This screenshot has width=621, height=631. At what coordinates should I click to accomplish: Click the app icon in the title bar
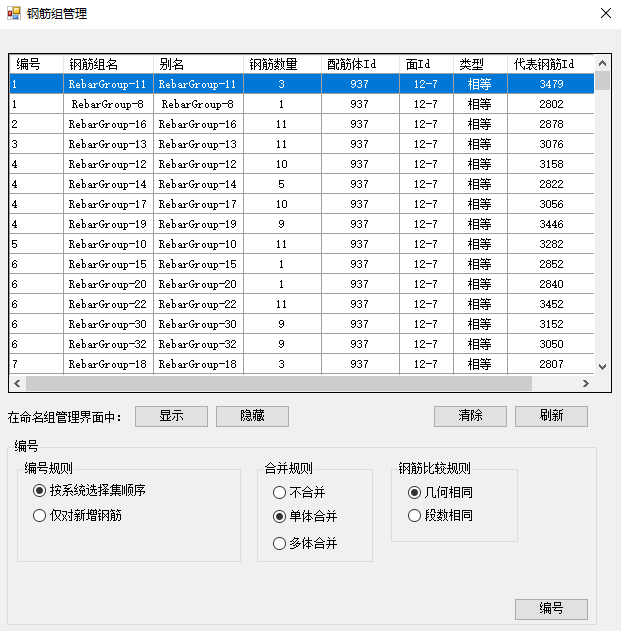[x=14, y=14]
